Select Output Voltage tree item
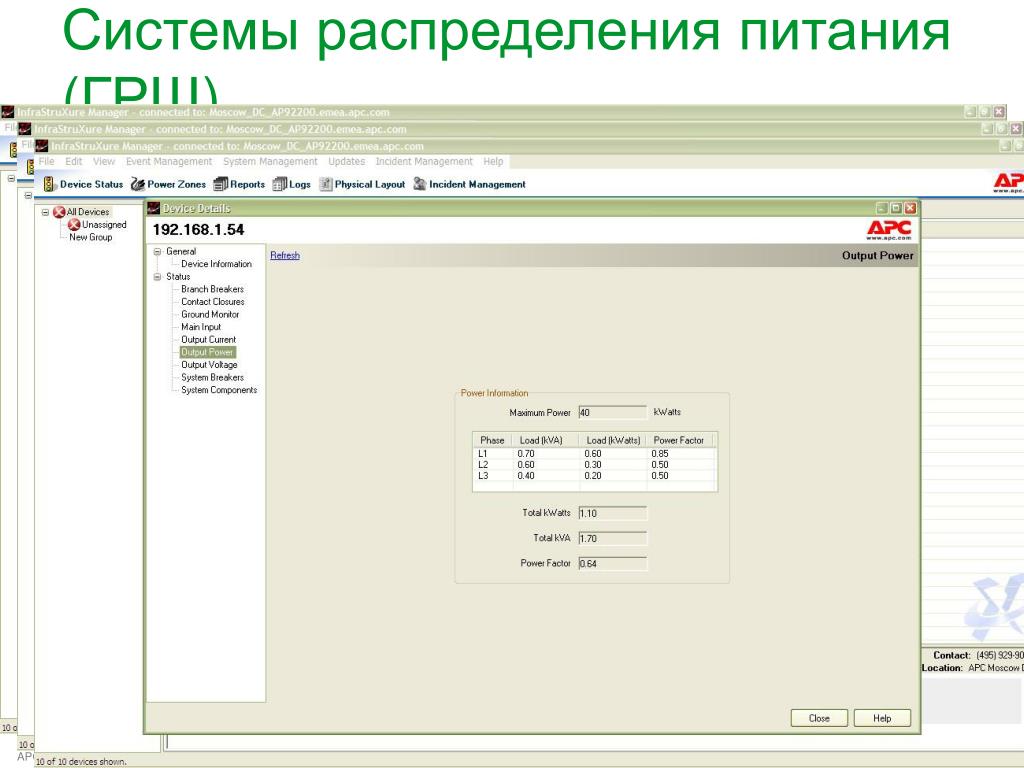This screenshot has width=1024, height=768. [209, 364]
